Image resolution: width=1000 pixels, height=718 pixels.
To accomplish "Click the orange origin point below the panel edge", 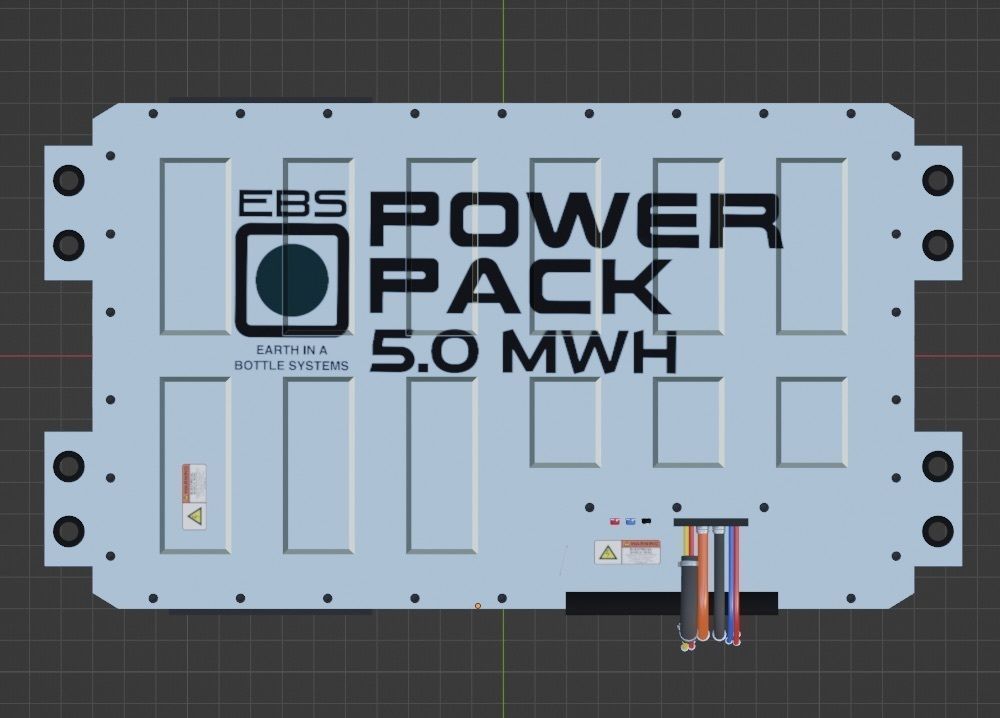I will pos(478,606).
